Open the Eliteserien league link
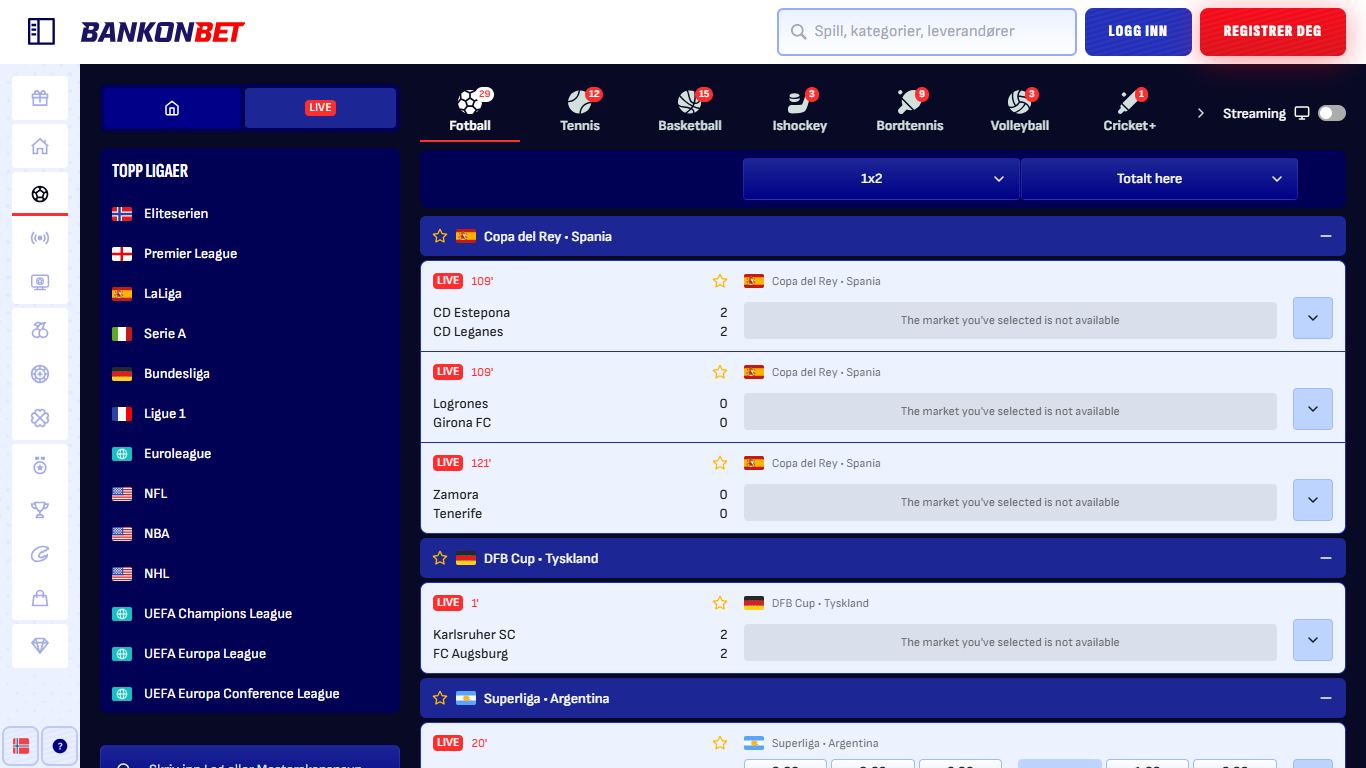This screenshot has width=1366, height=768. [x=176, y=213]
